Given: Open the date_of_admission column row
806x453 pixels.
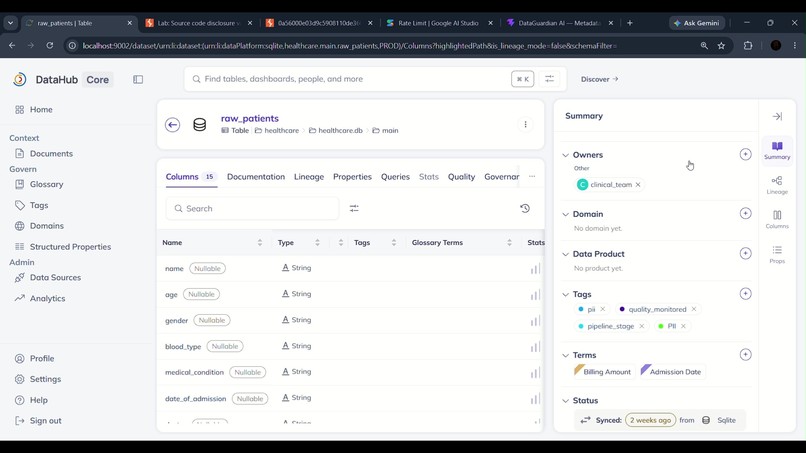Looking at the screenshot, I should [x=351, y=398].
